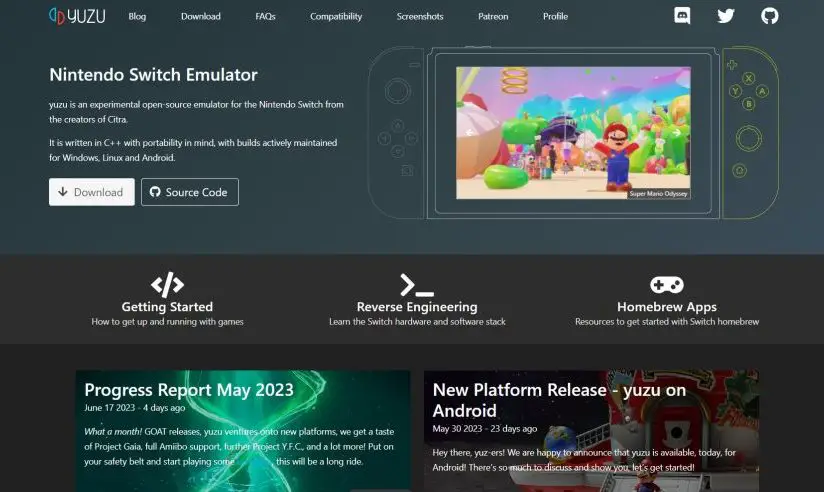Image resolution: width=824 pixels, height=492 pixels.
Task: Click 'Learn the Switch hardware and software stack'
Action: coord(417,321)
